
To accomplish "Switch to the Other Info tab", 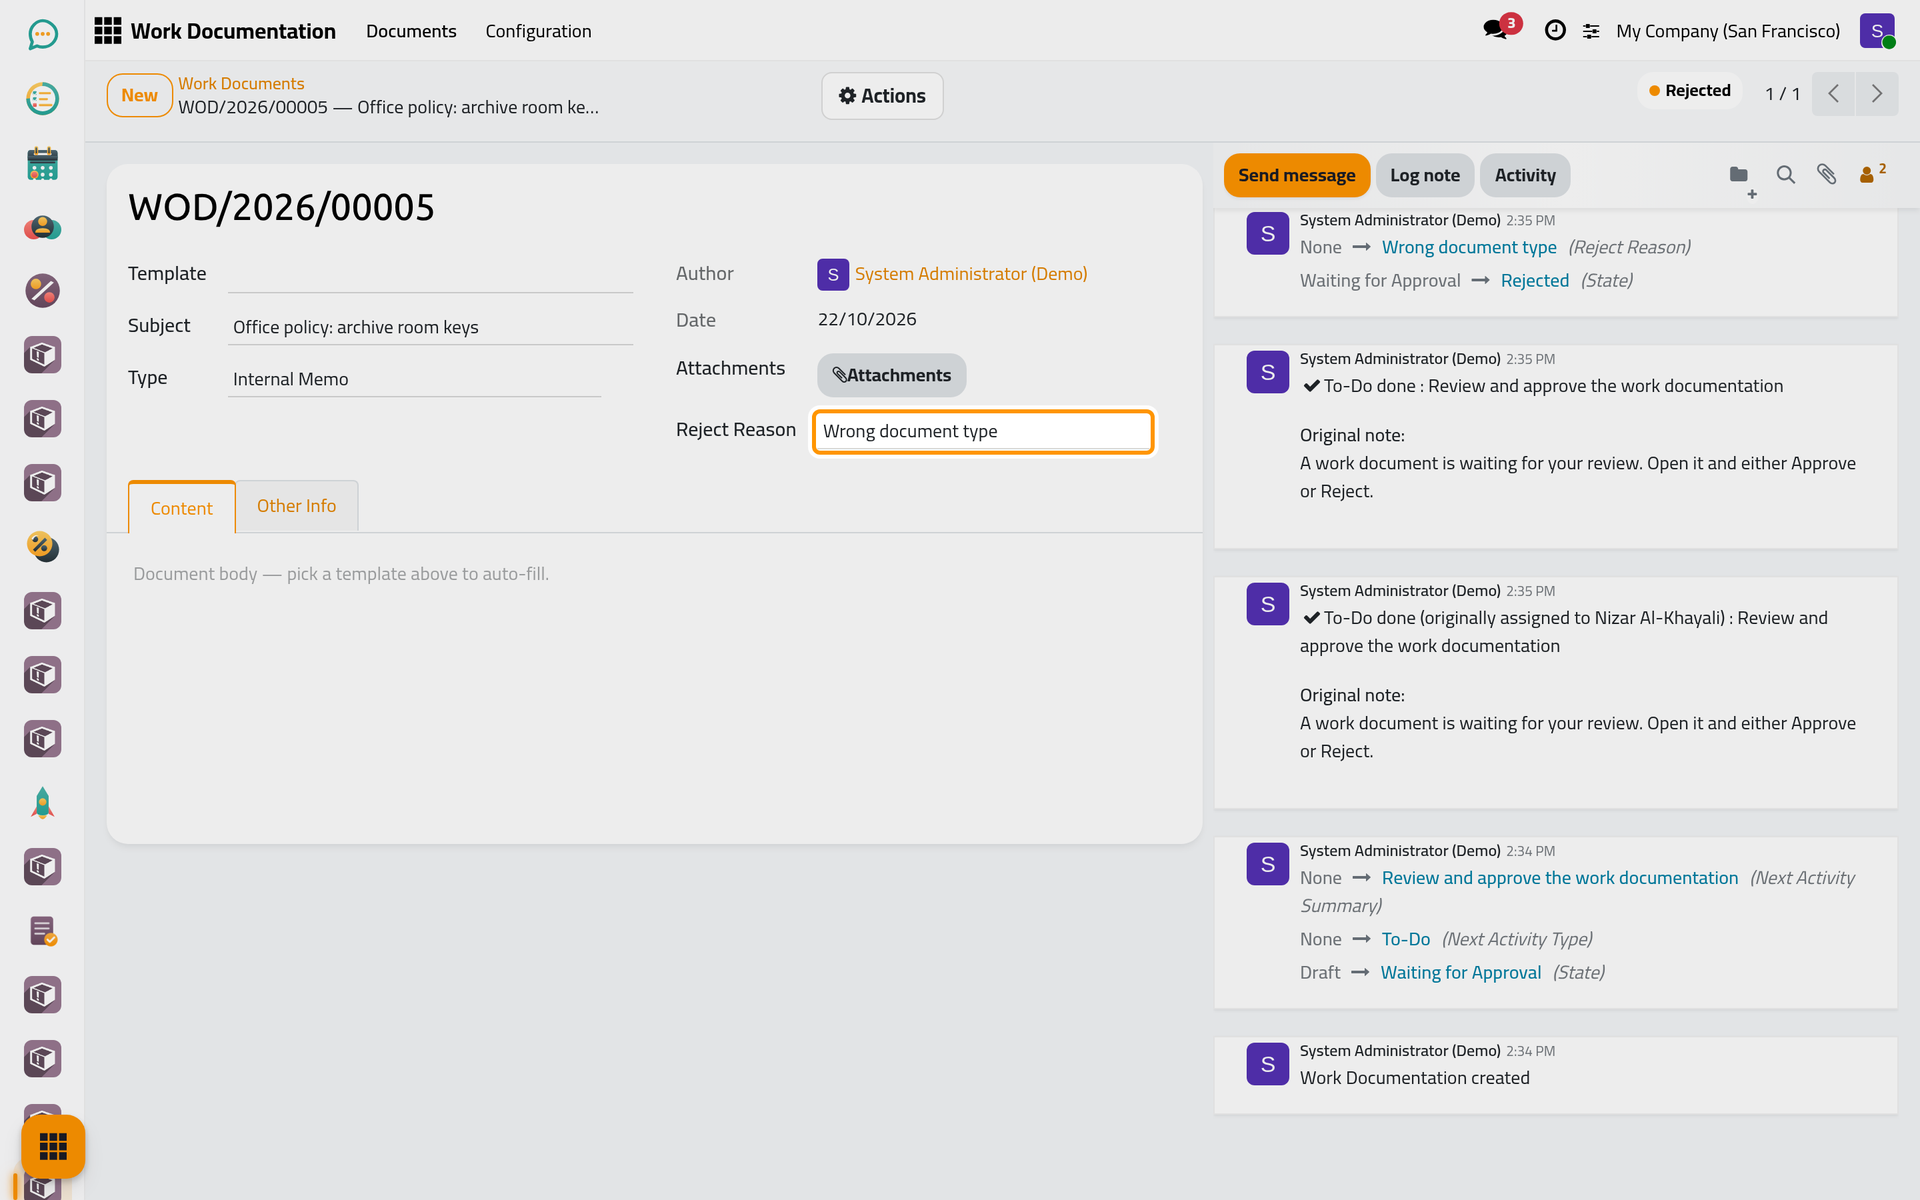I will (297, 506).
